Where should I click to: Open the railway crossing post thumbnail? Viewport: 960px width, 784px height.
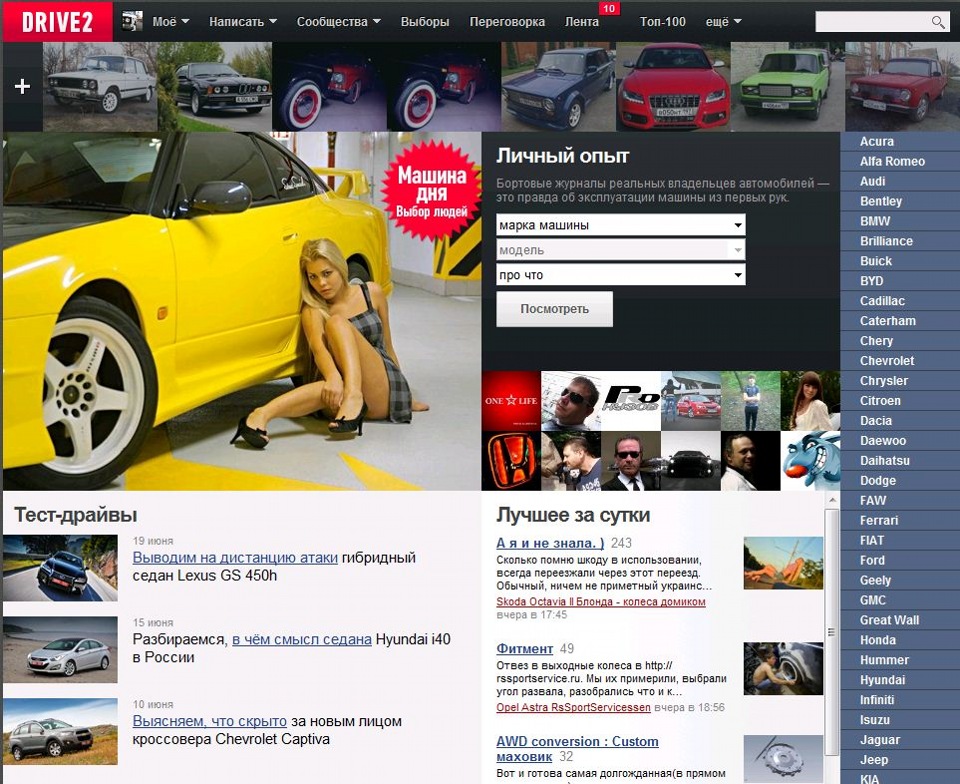[x=783, y=563]
